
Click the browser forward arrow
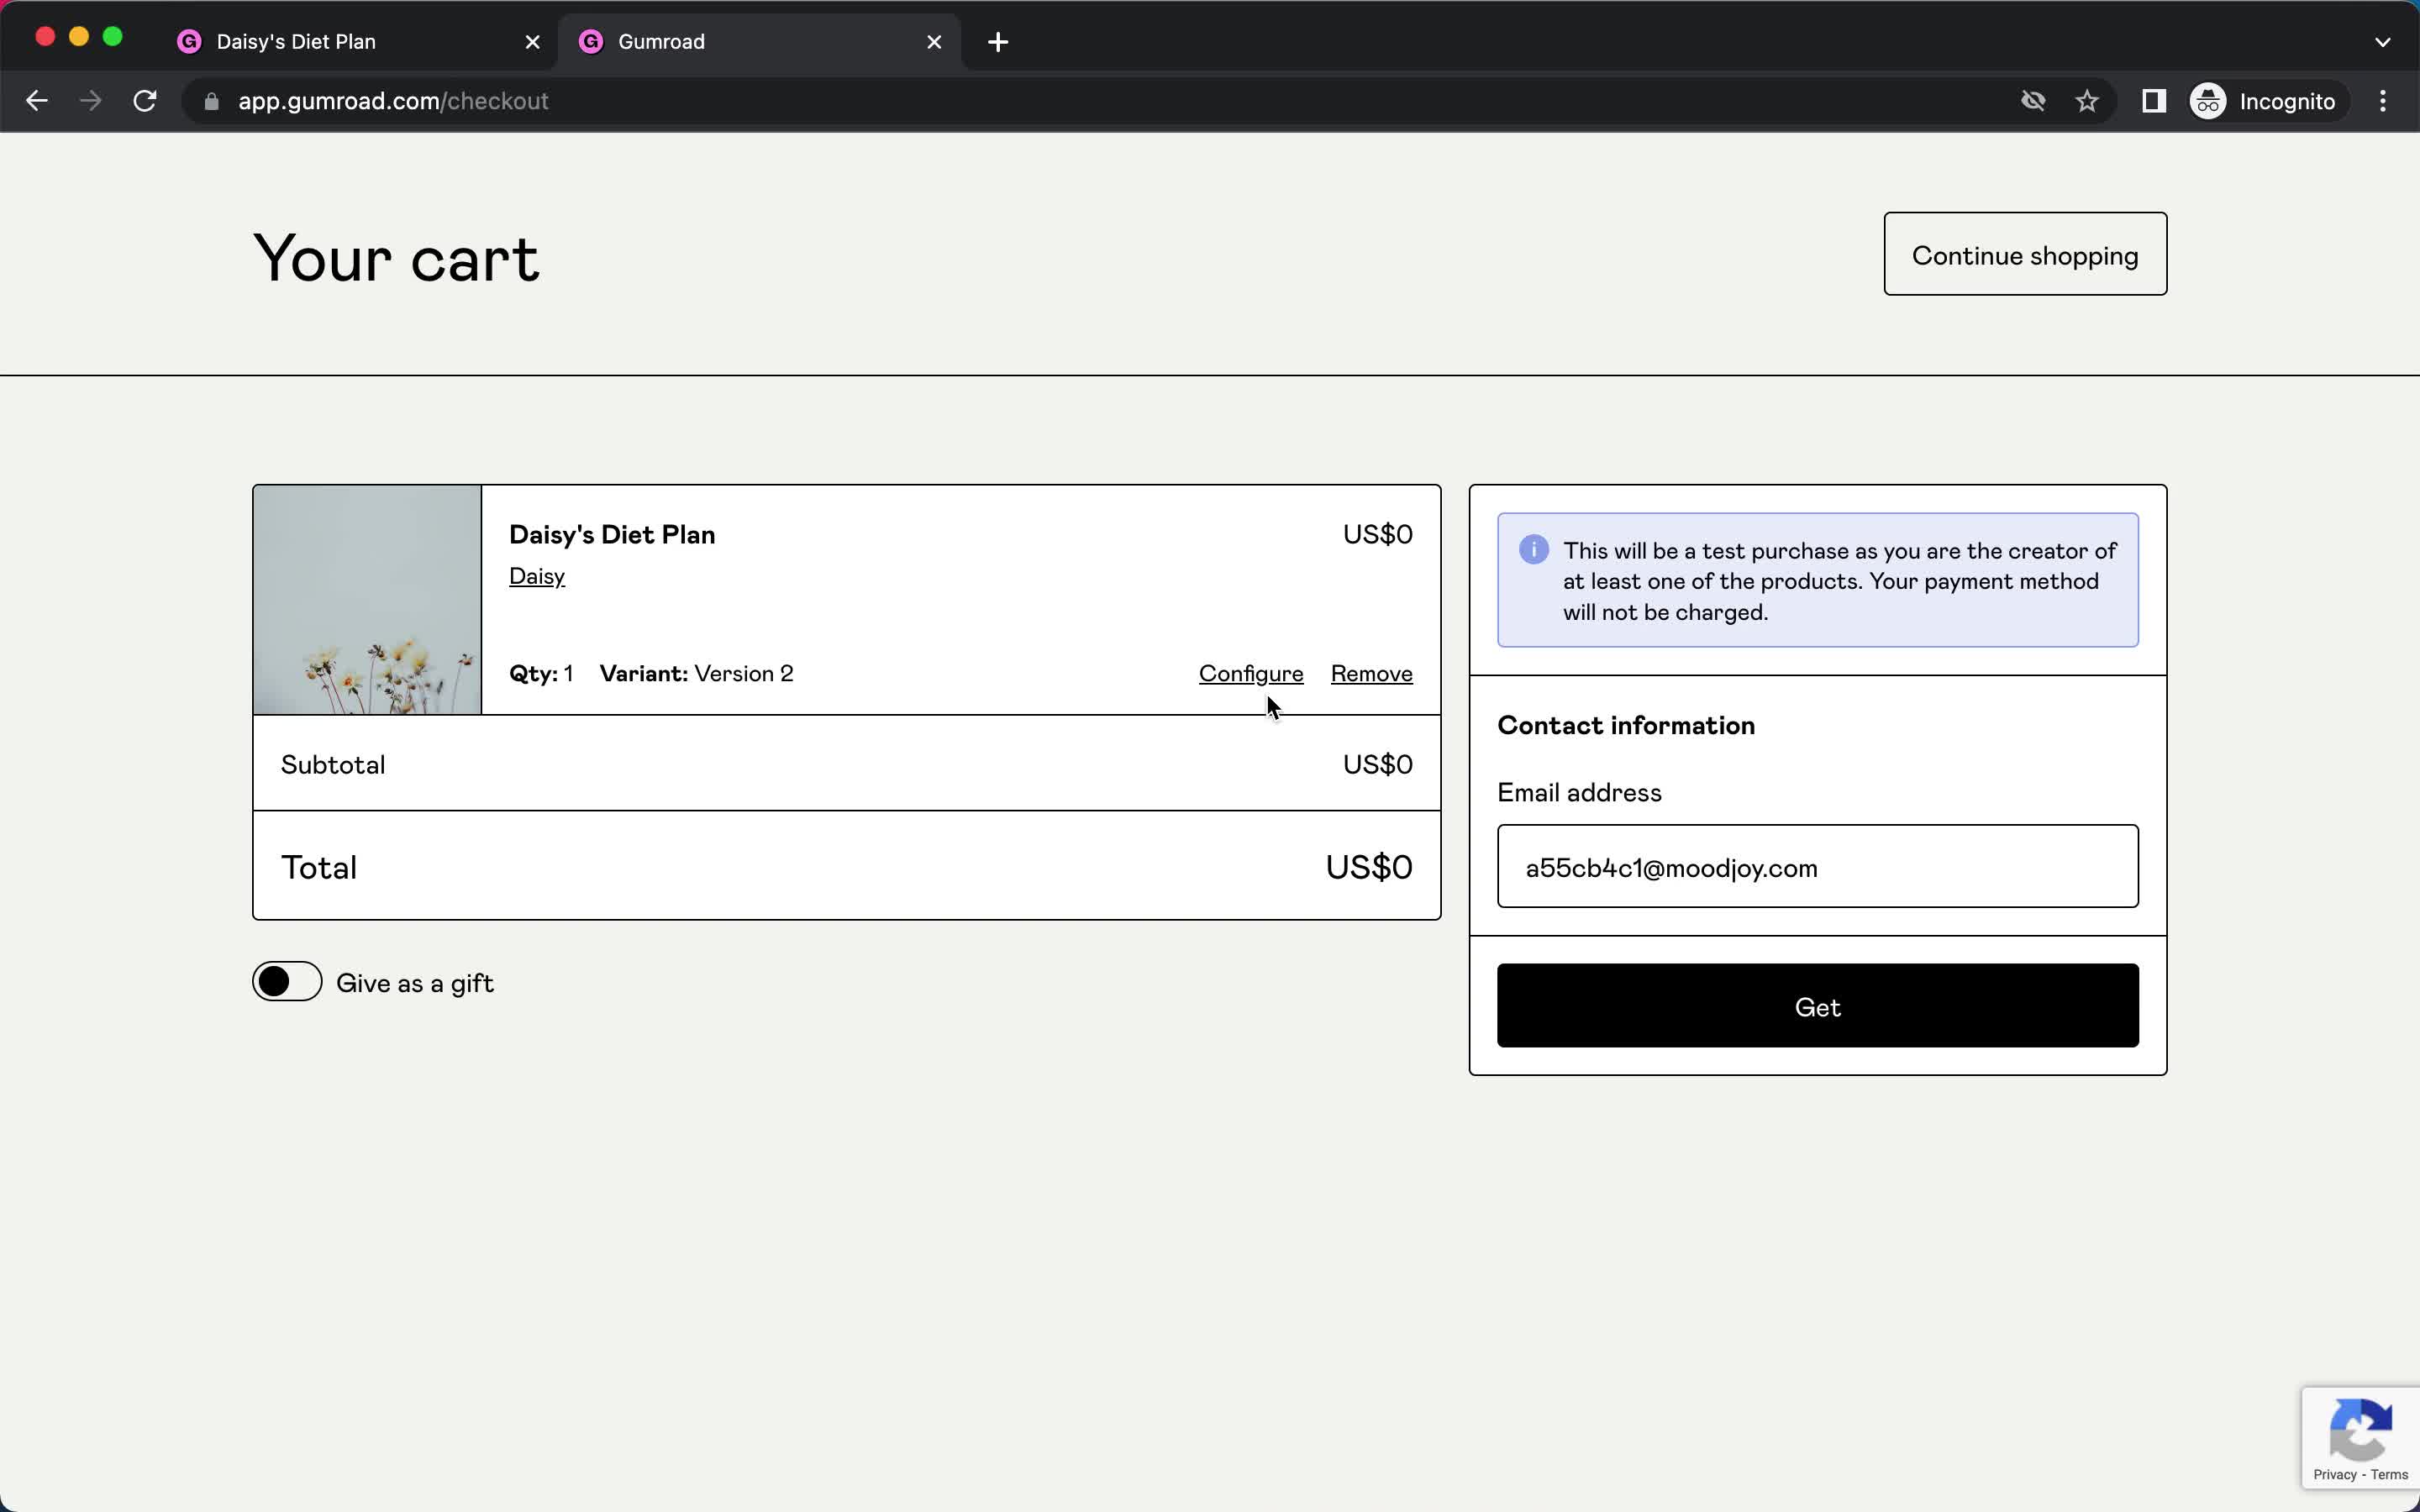click(x=91, y=101)
